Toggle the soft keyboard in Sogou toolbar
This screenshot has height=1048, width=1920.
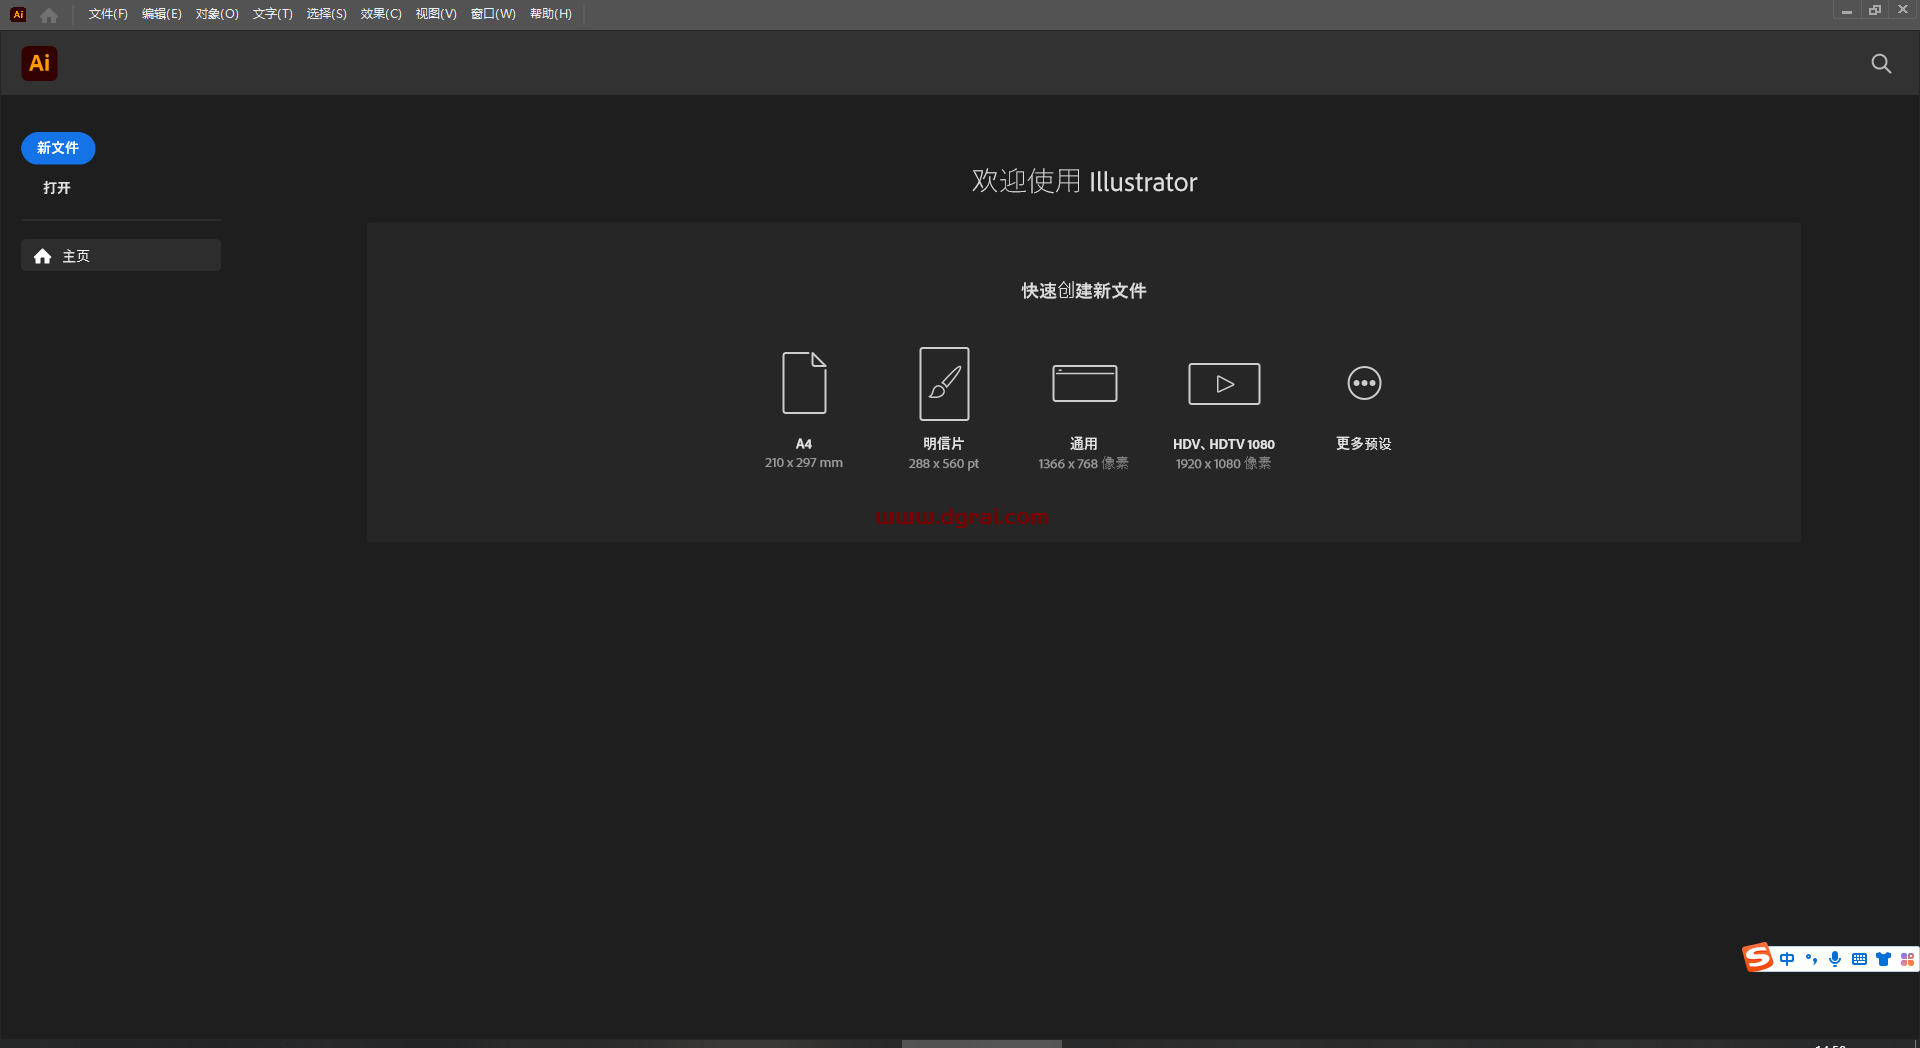pyautogui.click(x=1859, y=958)
